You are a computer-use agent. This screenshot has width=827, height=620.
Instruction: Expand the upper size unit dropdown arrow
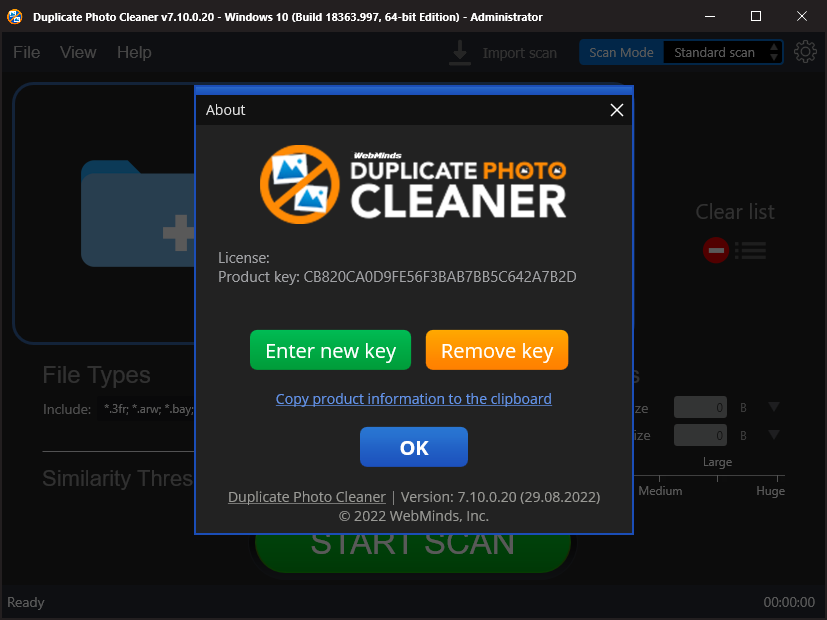774,406
